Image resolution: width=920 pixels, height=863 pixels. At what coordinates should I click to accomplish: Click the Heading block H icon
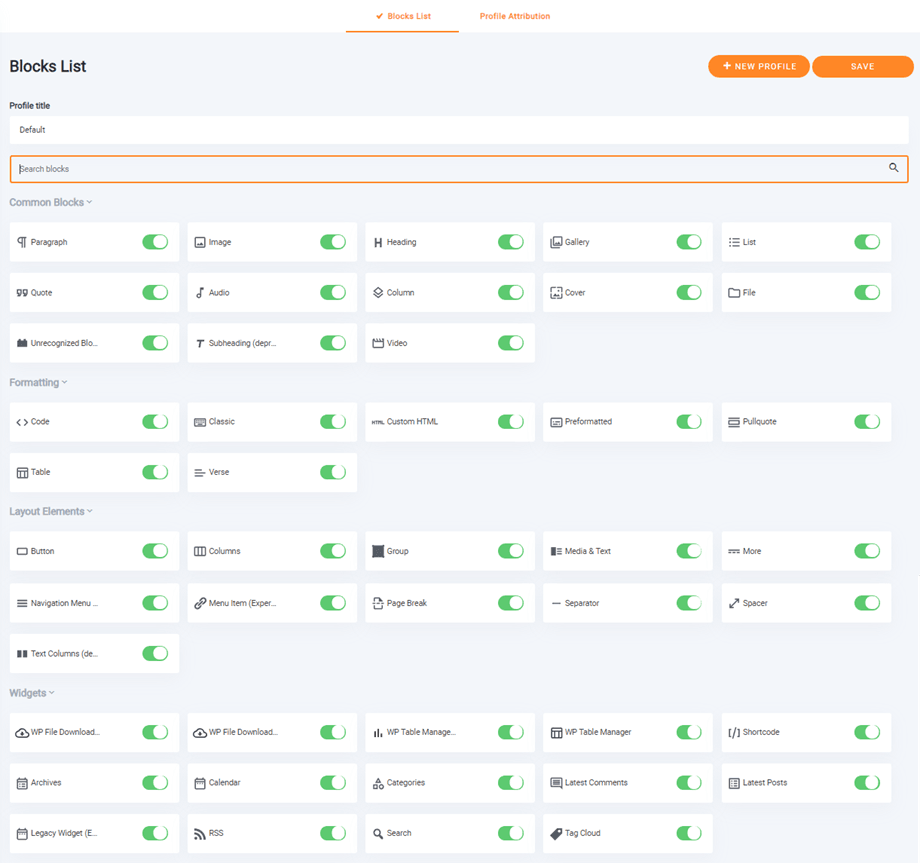click(x=378, y=242)
